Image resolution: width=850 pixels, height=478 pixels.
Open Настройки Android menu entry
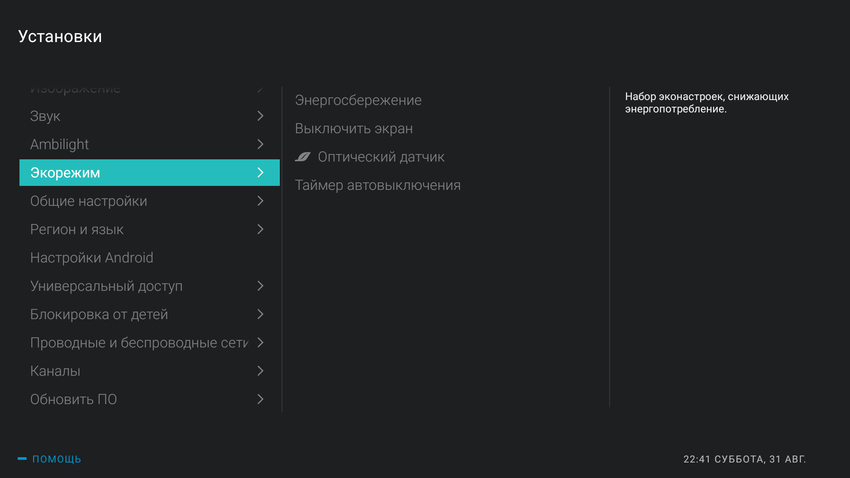(x=92, y=258)
